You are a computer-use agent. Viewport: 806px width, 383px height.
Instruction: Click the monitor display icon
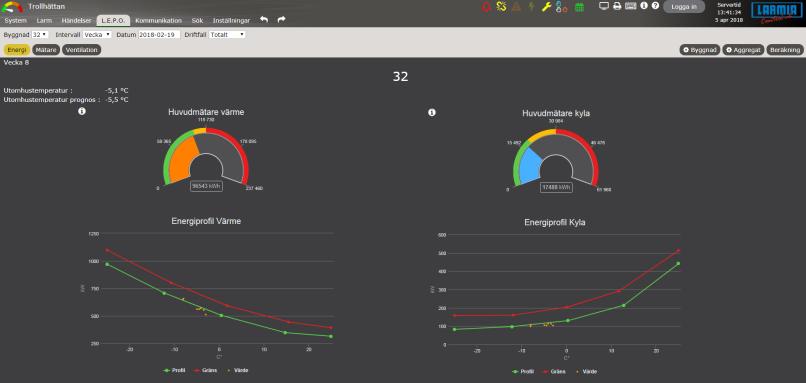604,6
